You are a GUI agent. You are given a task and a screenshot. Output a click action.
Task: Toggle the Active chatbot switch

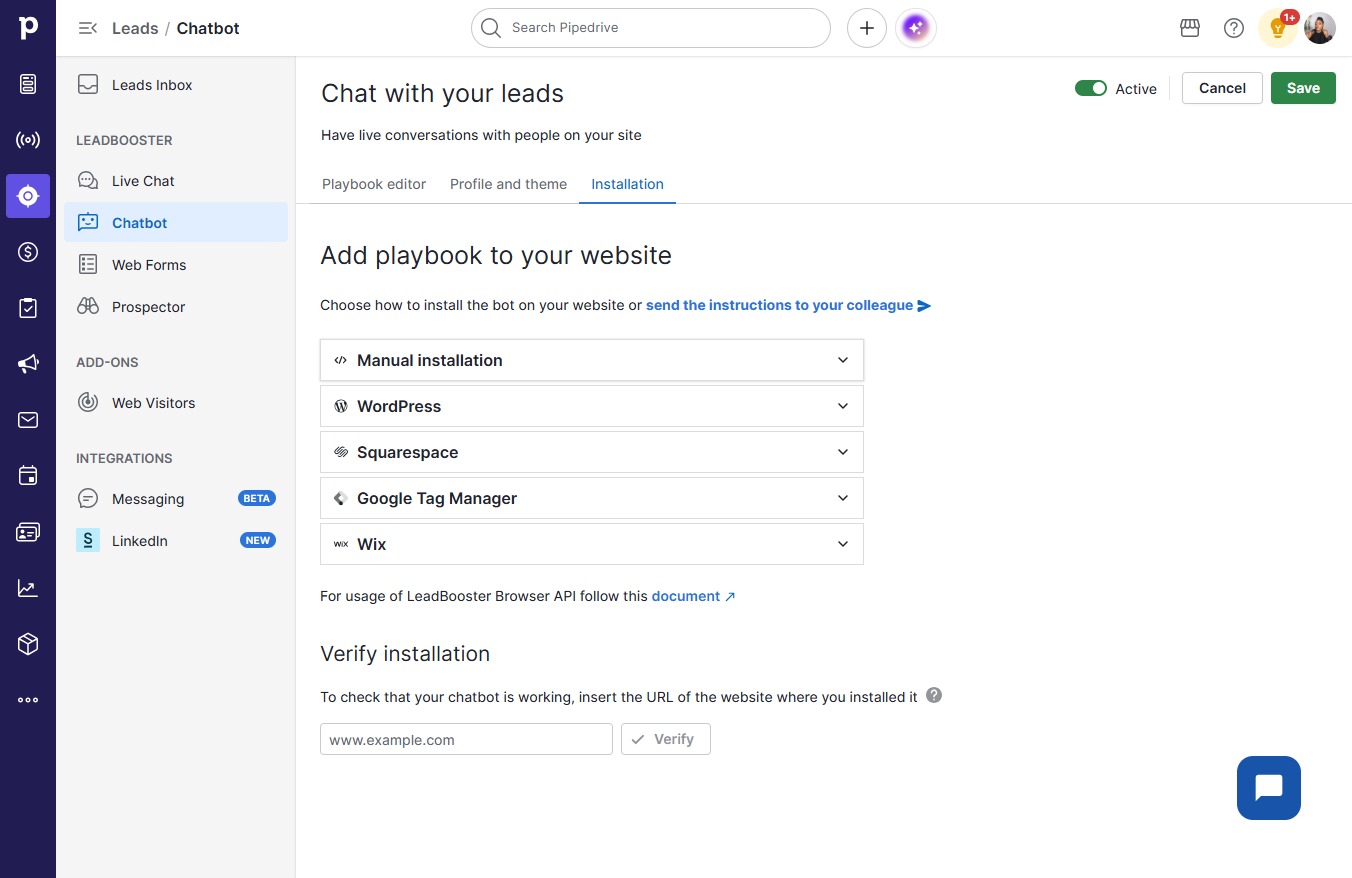point(1091,88)
